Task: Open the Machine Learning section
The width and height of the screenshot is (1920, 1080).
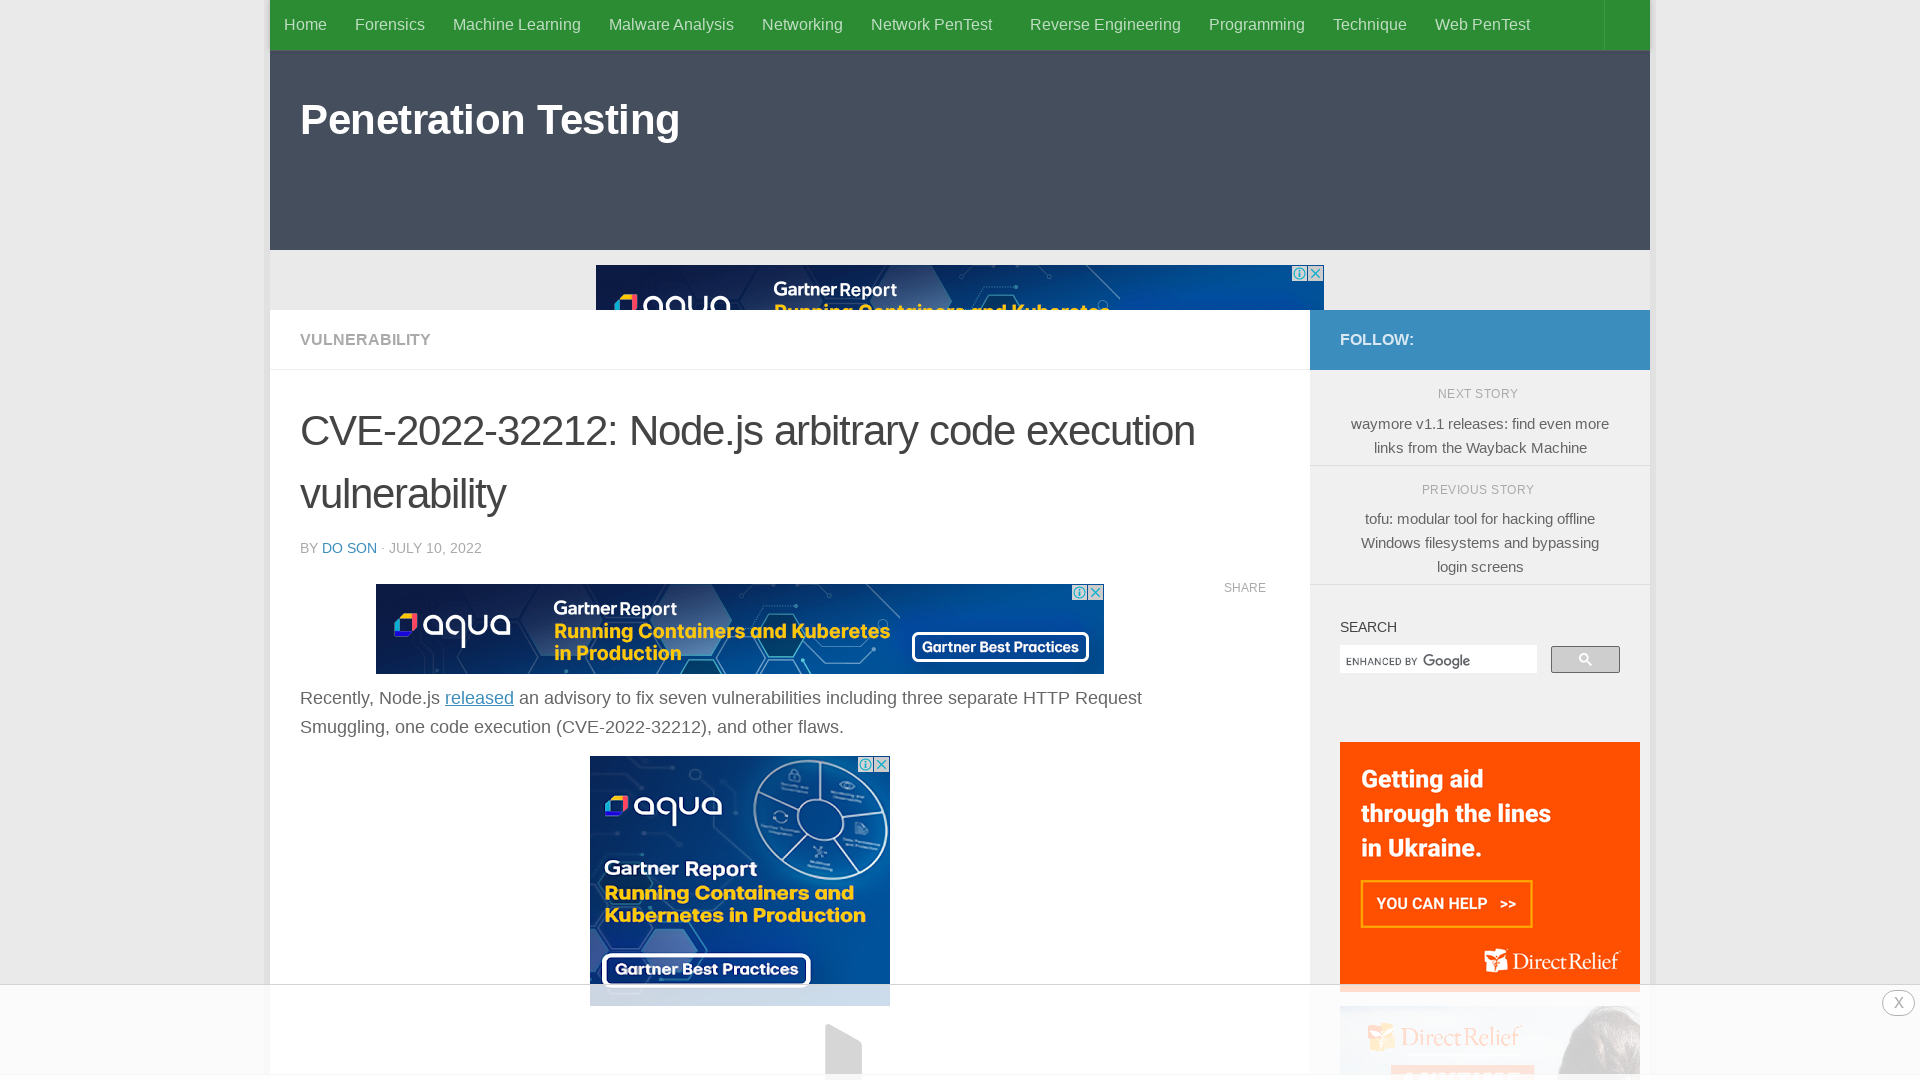Action: pos(516,25)
